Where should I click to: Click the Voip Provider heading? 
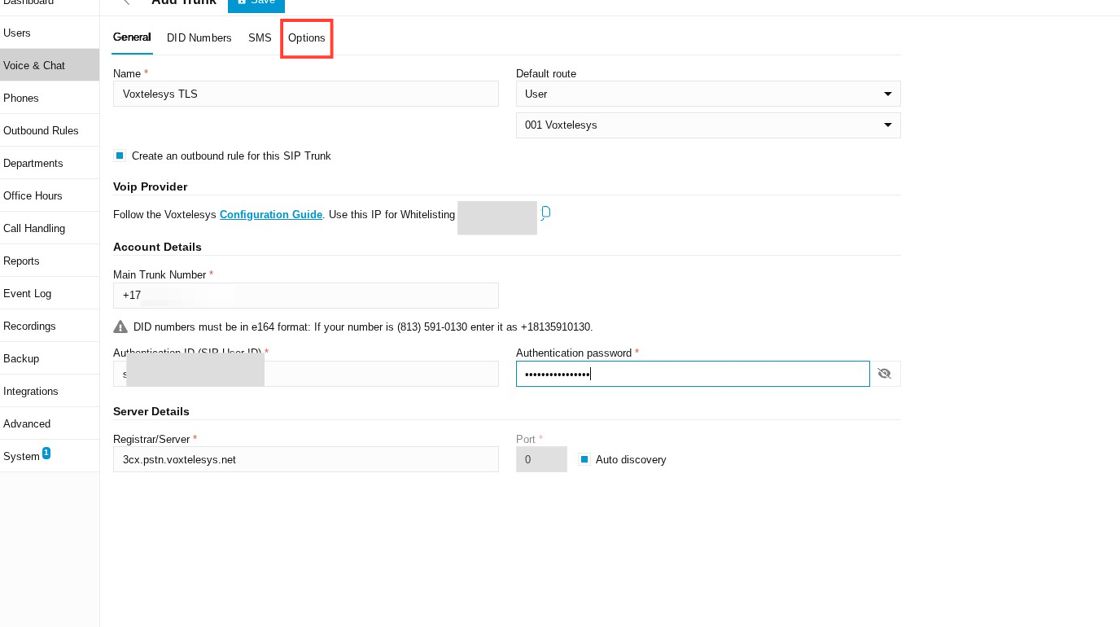coord(150,186)
